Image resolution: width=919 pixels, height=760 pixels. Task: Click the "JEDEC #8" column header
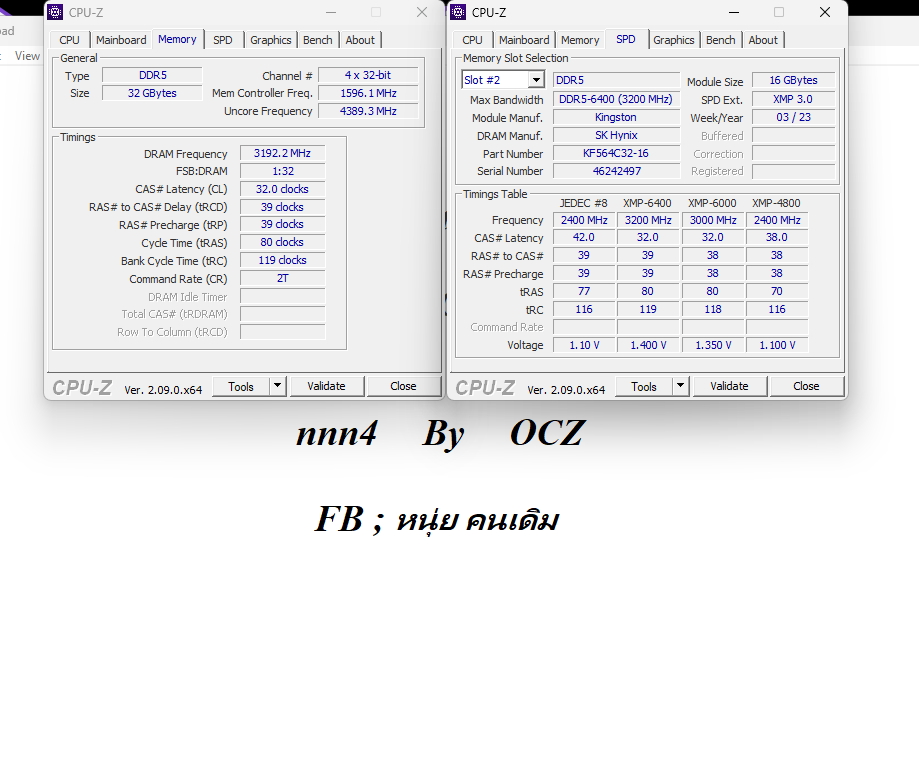[584, 203]
